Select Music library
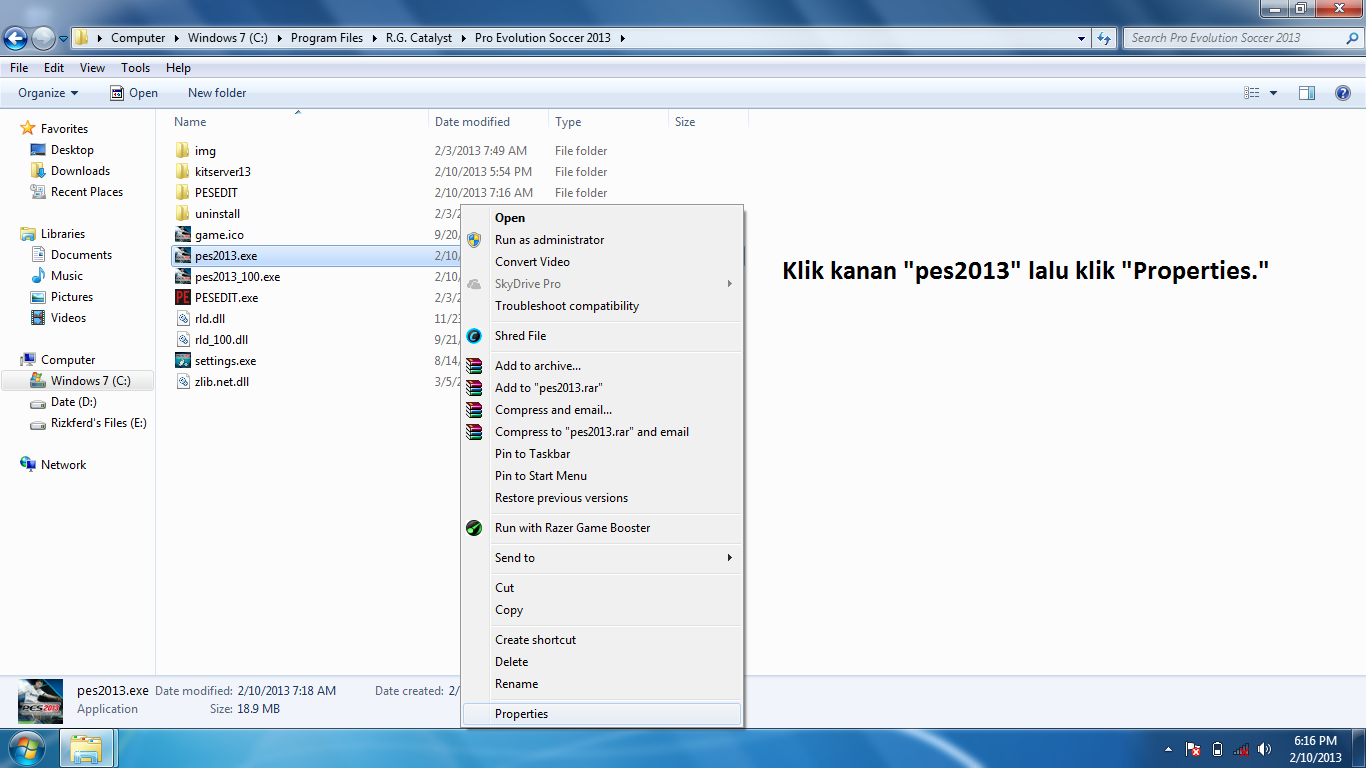 point(67,276)
